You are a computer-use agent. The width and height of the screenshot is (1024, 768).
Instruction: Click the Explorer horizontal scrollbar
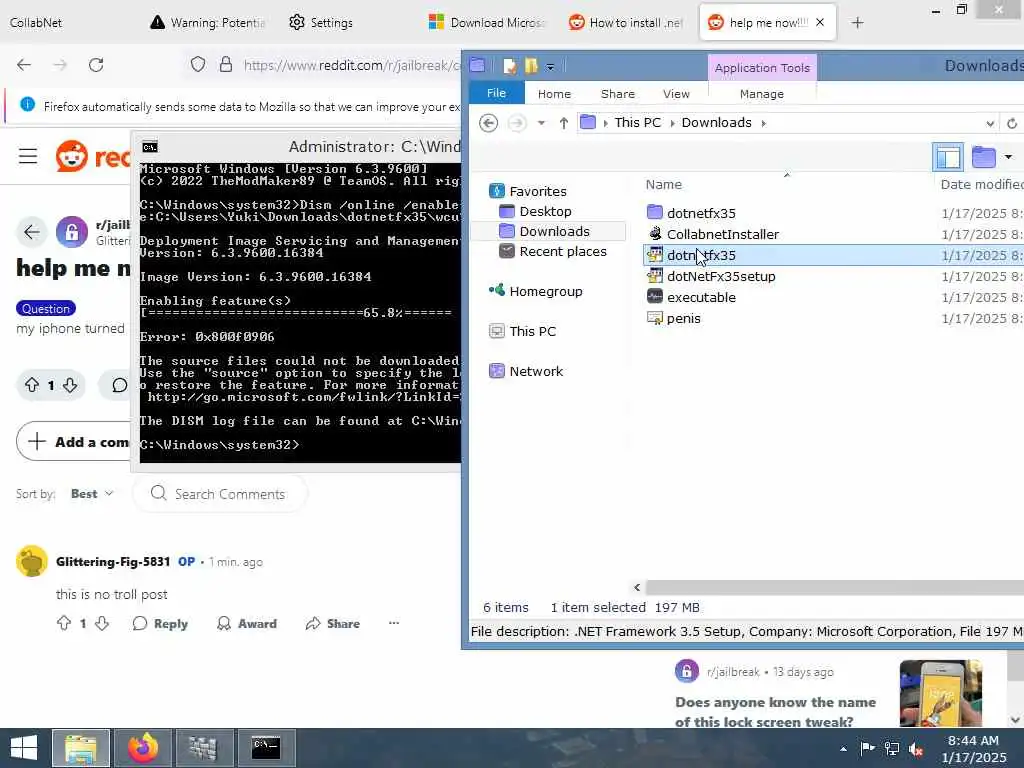pos(834,587)
